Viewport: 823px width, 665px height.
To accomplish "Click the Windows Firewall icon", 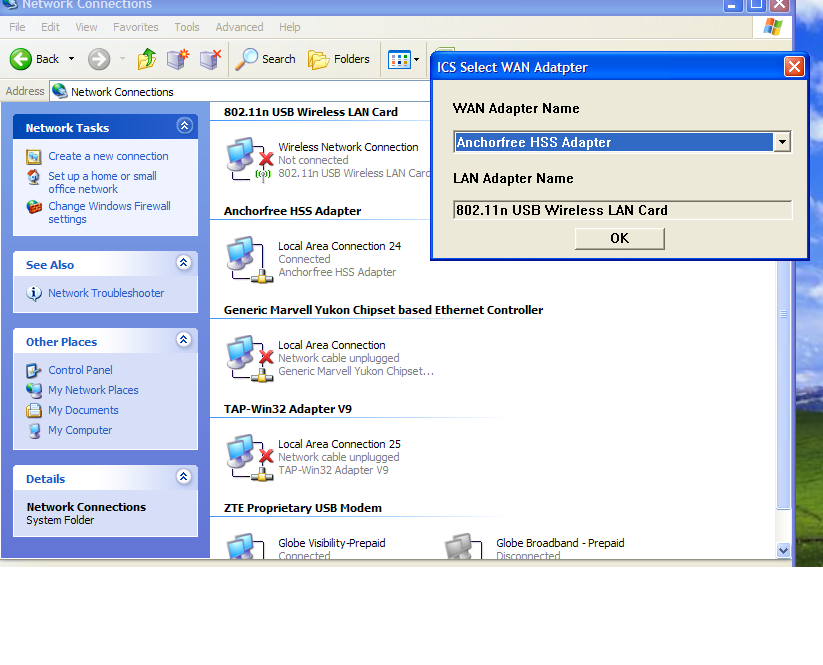I will click(34, 207).
